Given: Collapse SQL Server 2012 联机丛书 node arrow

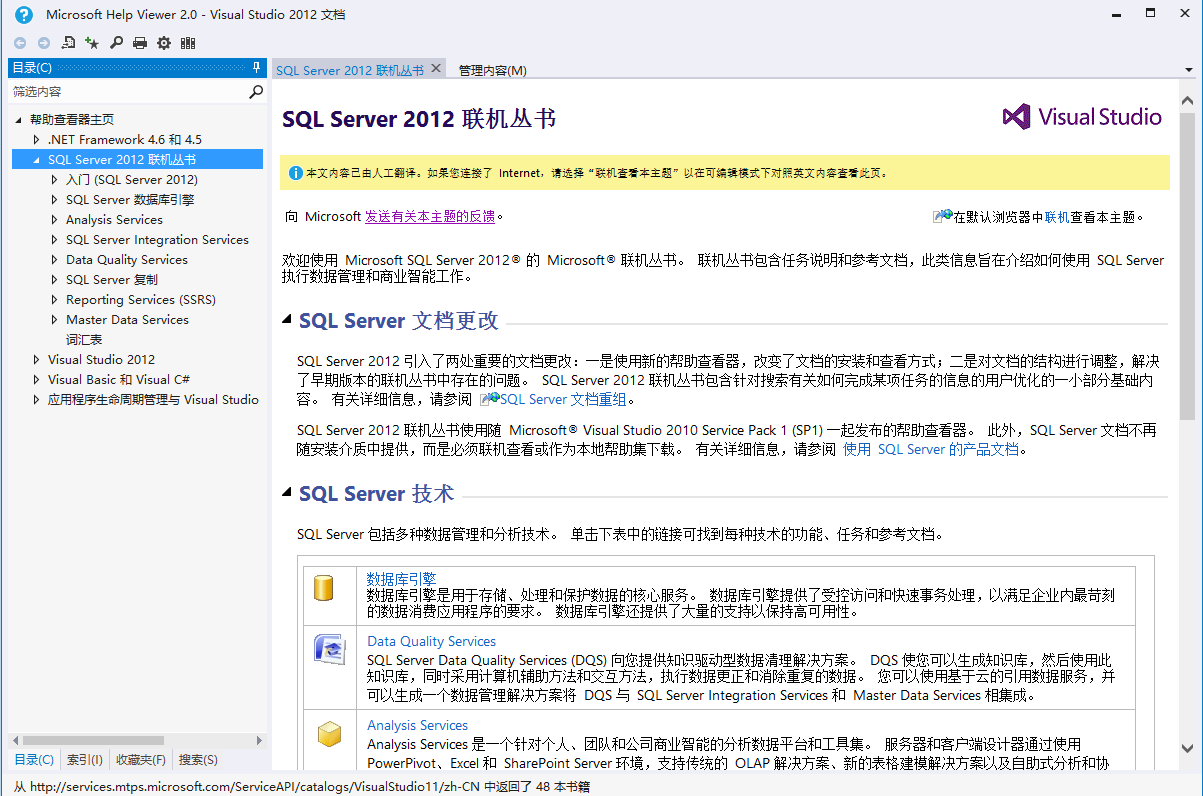Looking at the screenshot, I should [x=37, y=160].
